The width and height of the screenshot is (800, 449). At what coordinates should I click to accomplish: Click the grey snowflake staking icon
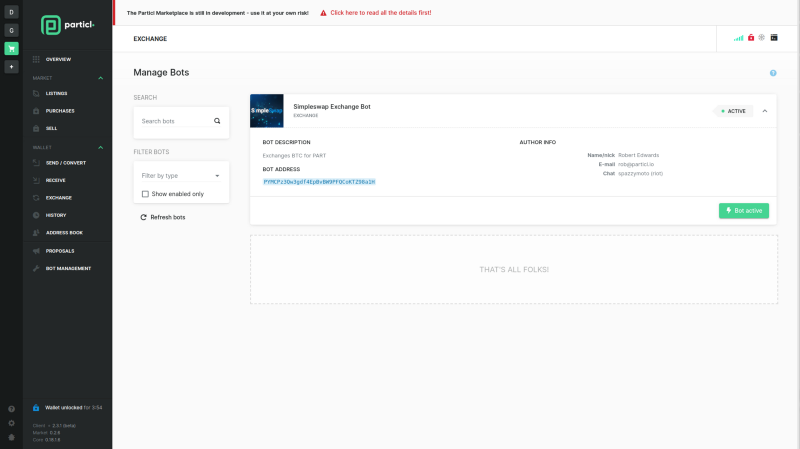click(762, 37)
